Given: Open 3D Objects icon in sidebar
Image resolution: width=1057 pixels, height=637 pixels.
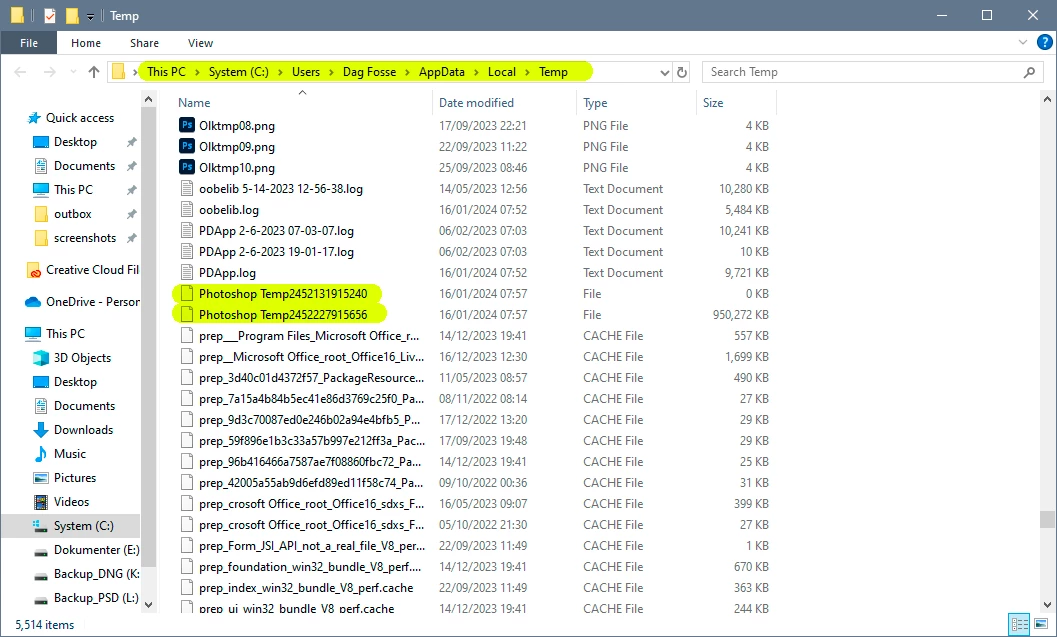Looking at the screenshot, I should click(x=41, y=357).
